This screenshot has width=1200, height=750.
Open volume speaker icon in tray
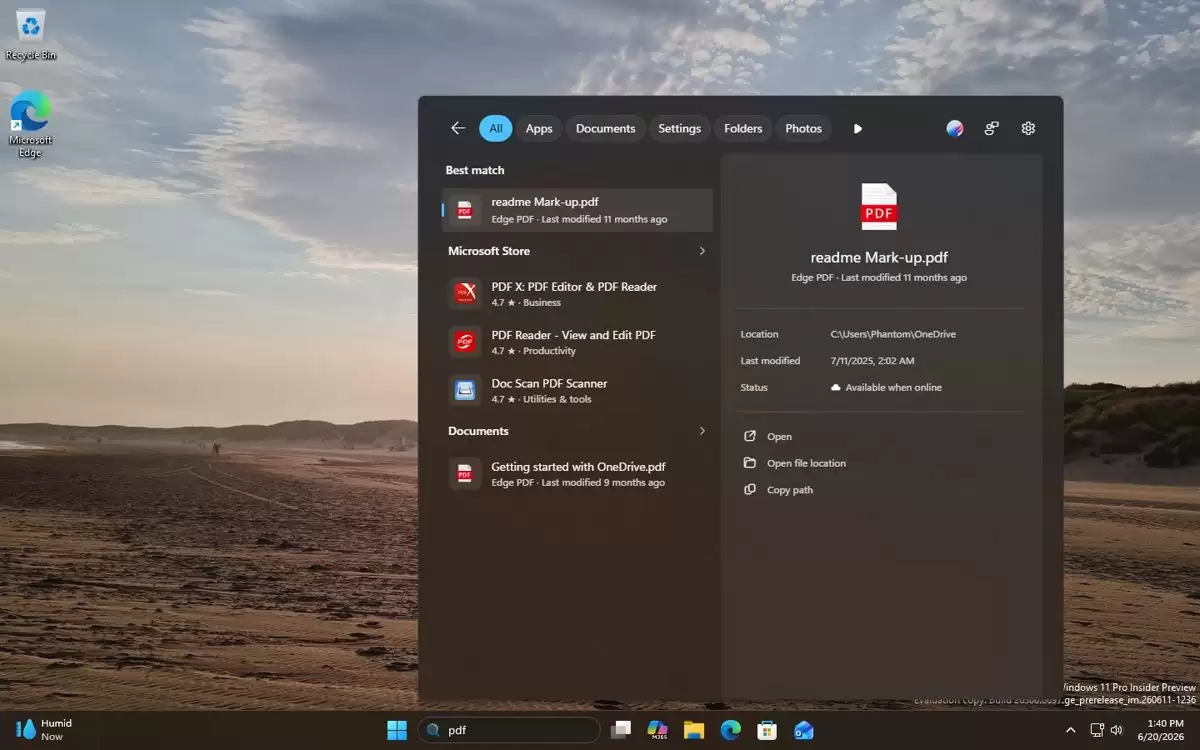(1116, 730)
